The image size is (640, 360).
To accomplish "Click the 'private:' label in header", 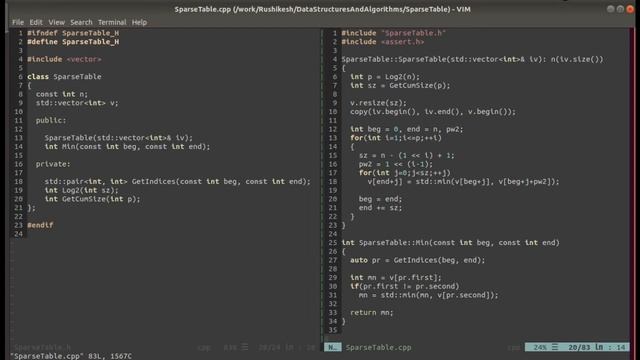I will coord(53,164).
